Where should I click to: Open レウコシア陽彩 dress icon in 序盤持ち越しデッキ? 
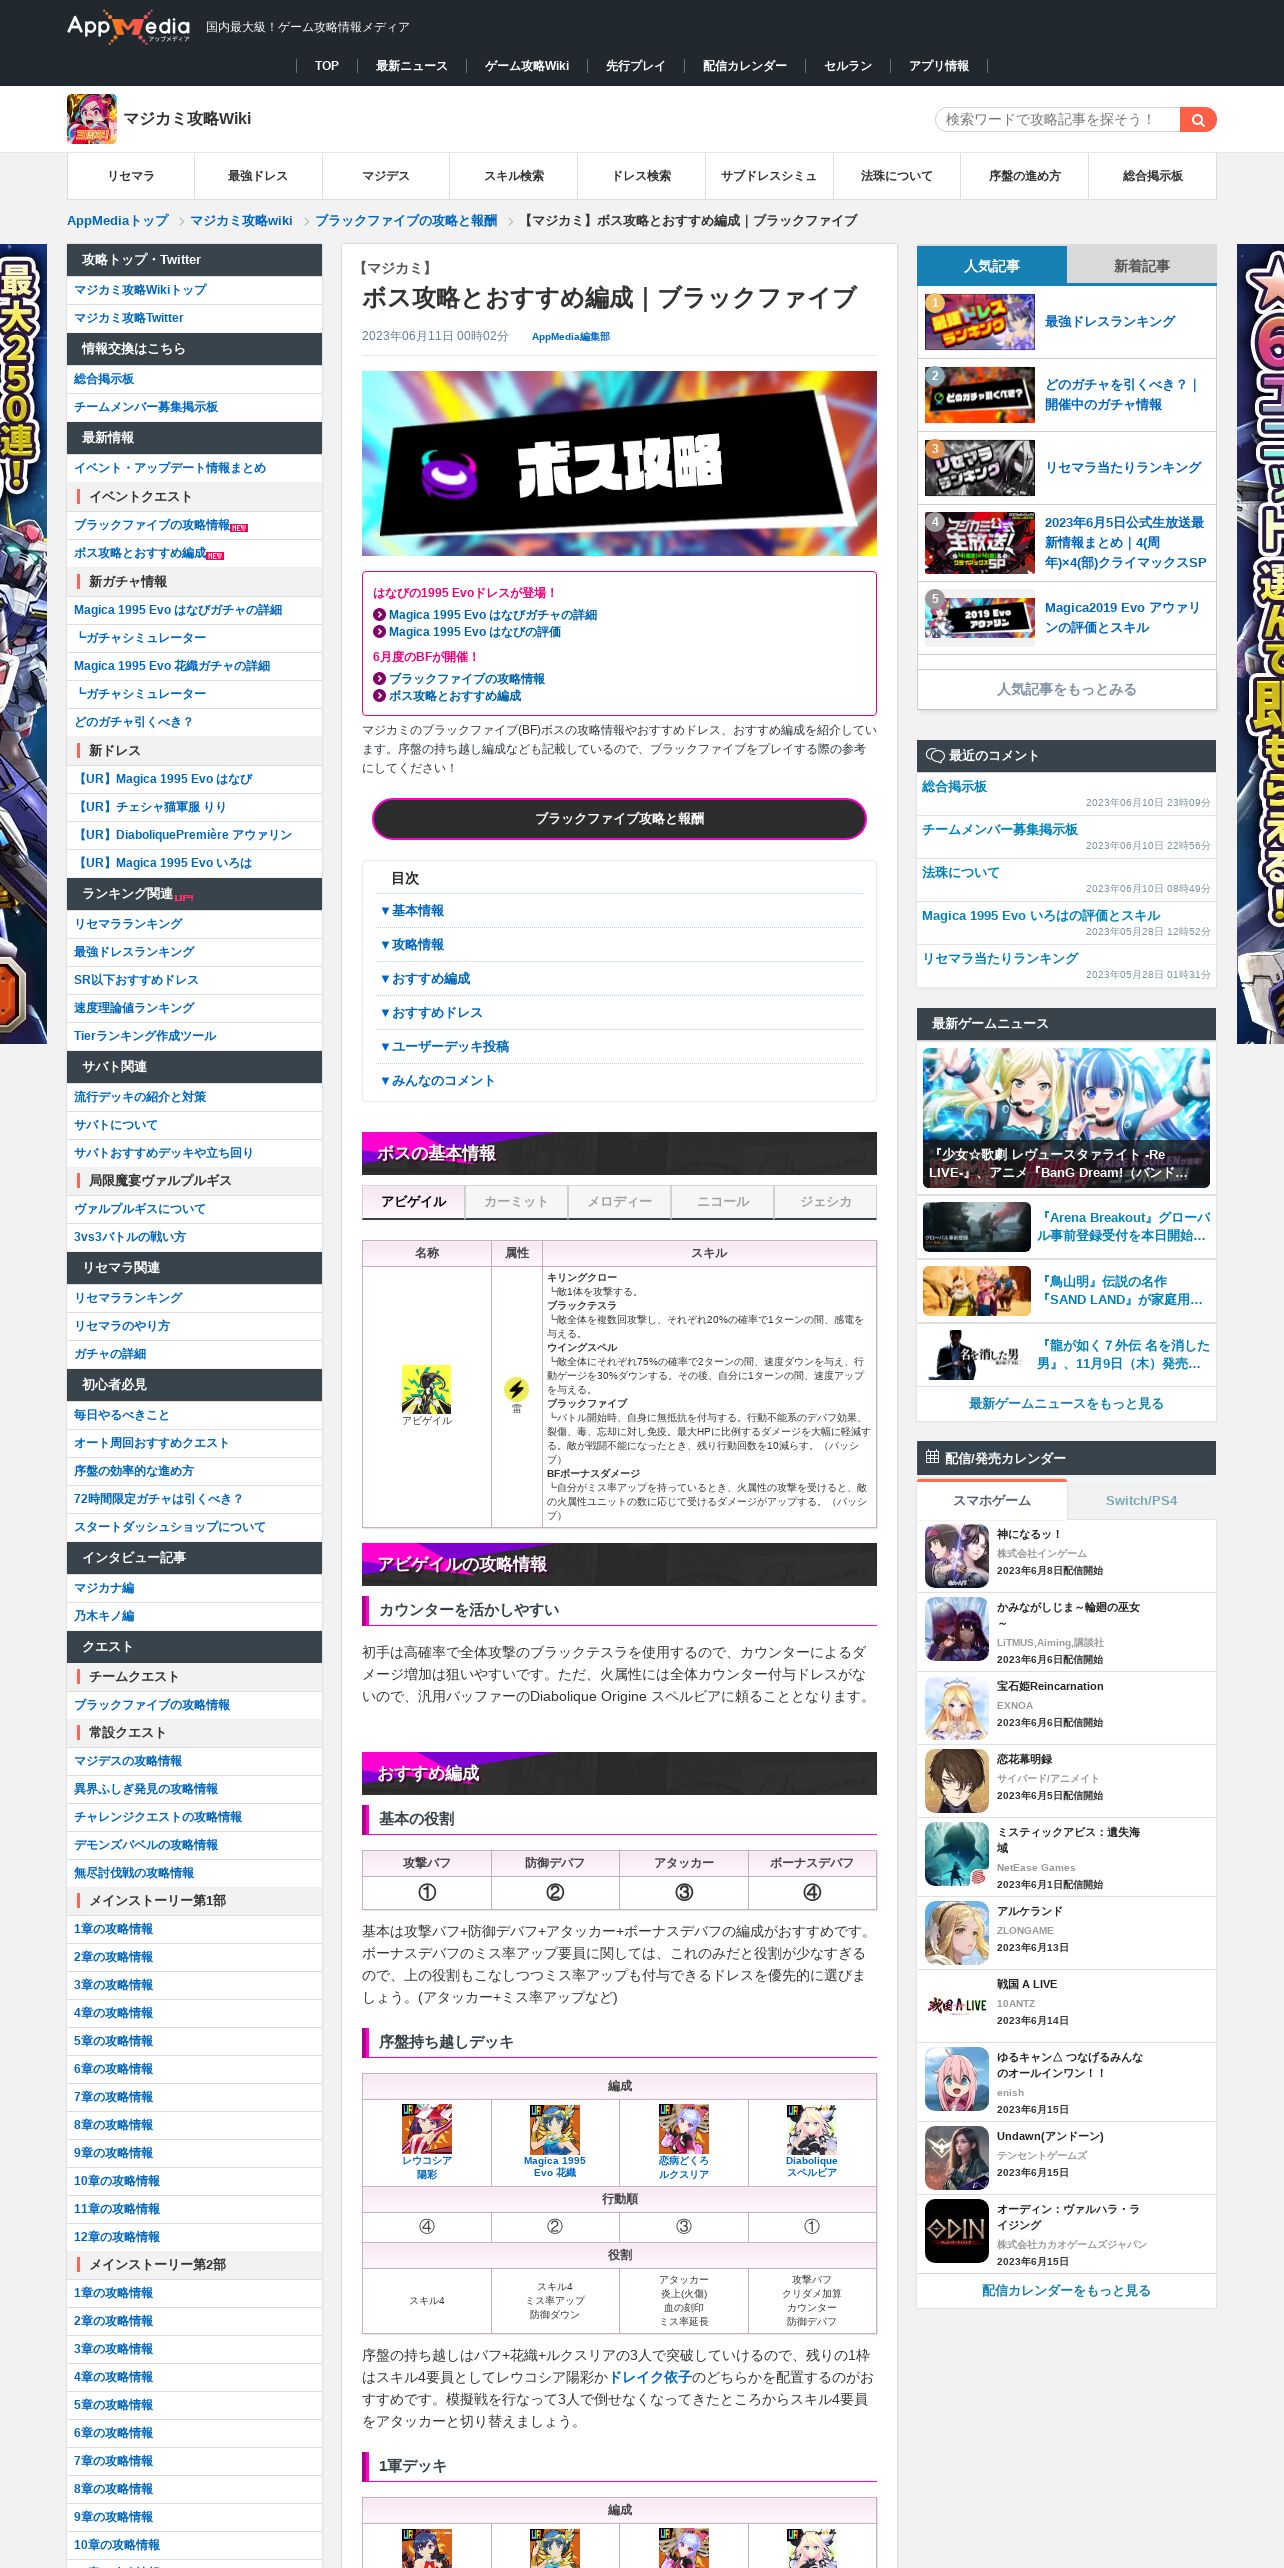[427, 2128]
